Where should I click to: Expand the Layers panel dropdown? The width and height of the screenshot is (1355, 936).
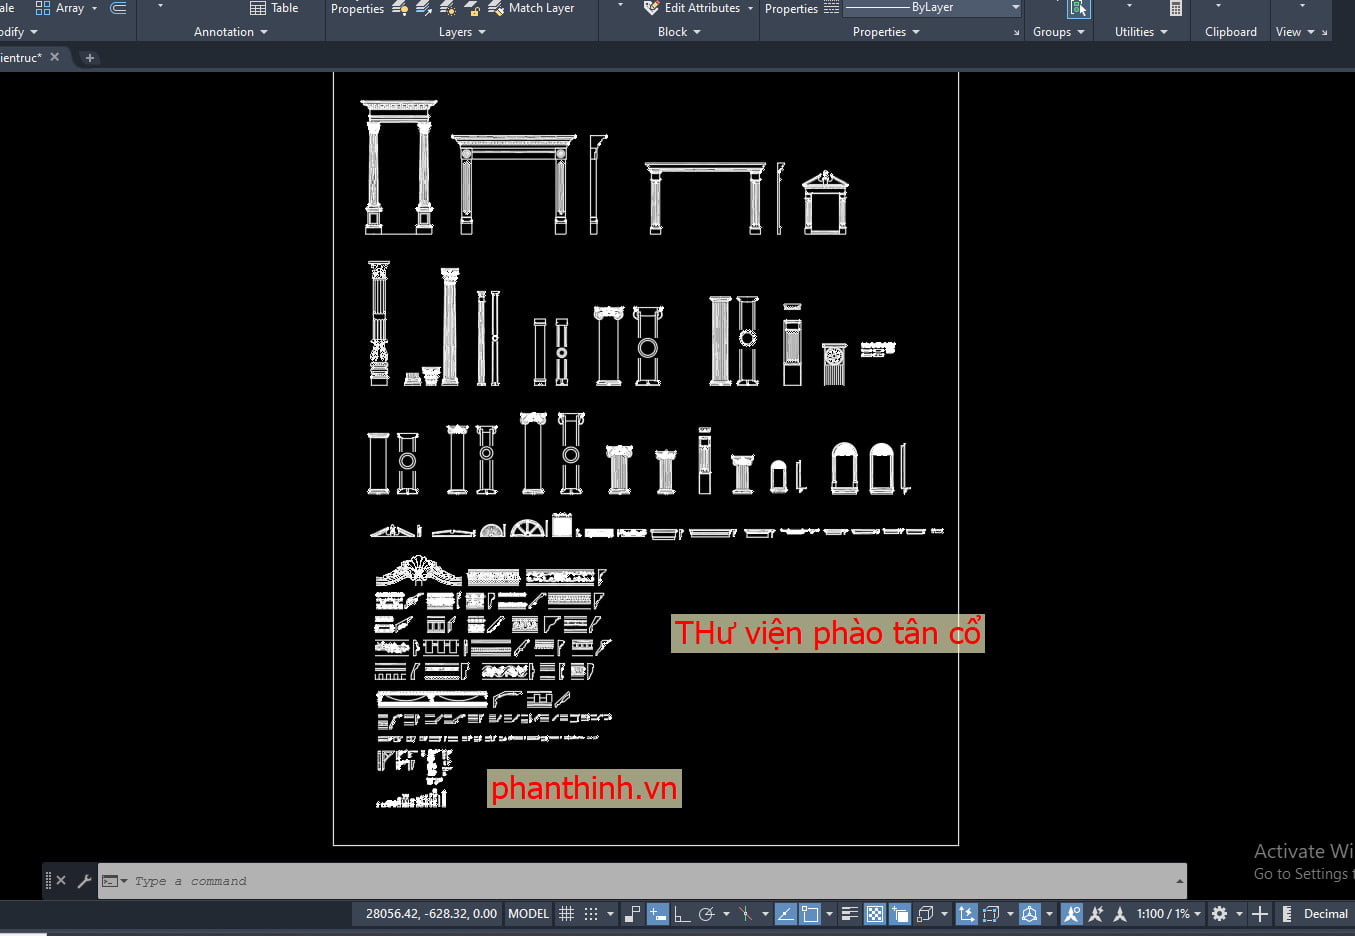click(462, 32)
